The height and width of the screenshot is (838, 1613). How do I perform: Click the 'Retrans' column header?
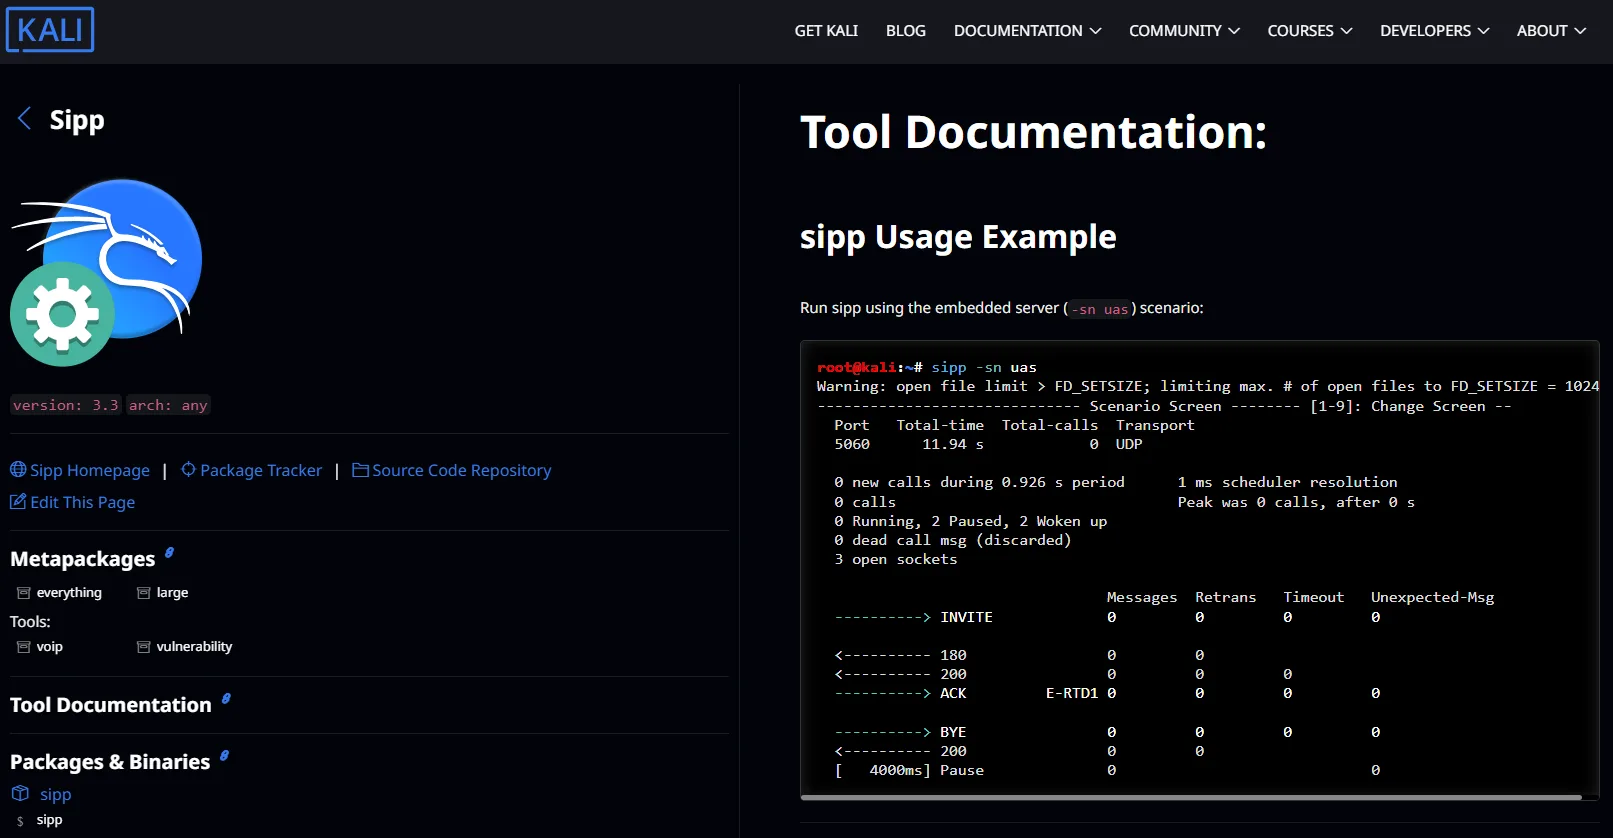[1226, 597]
